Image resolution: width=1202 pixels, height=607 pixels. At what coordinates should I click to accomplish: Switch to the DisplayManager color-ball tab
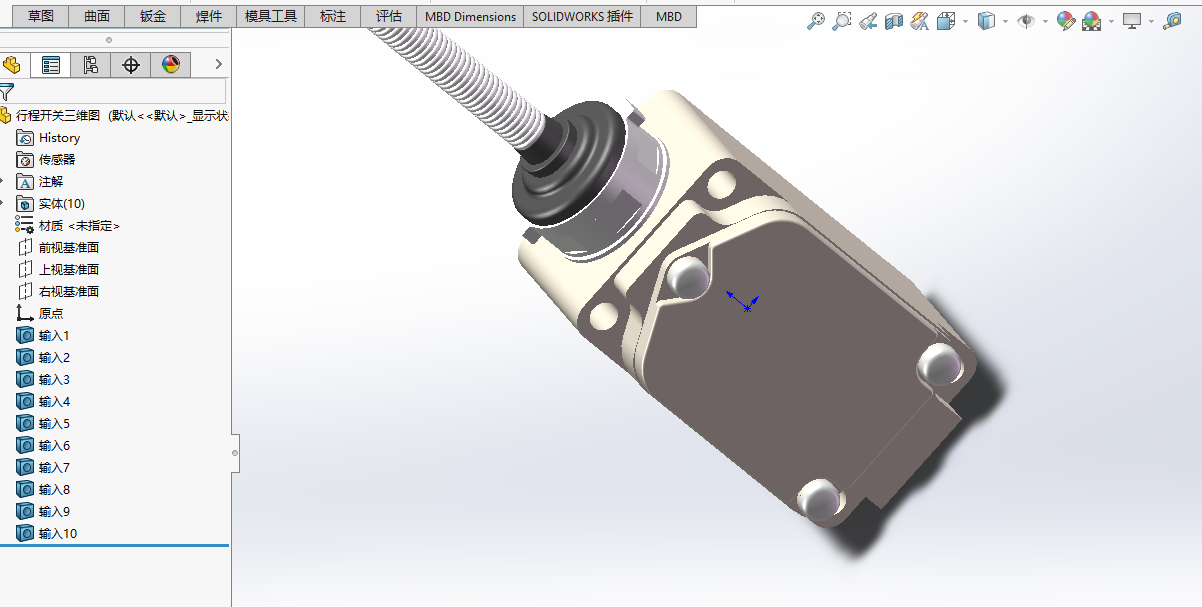(x=171, y=65)
